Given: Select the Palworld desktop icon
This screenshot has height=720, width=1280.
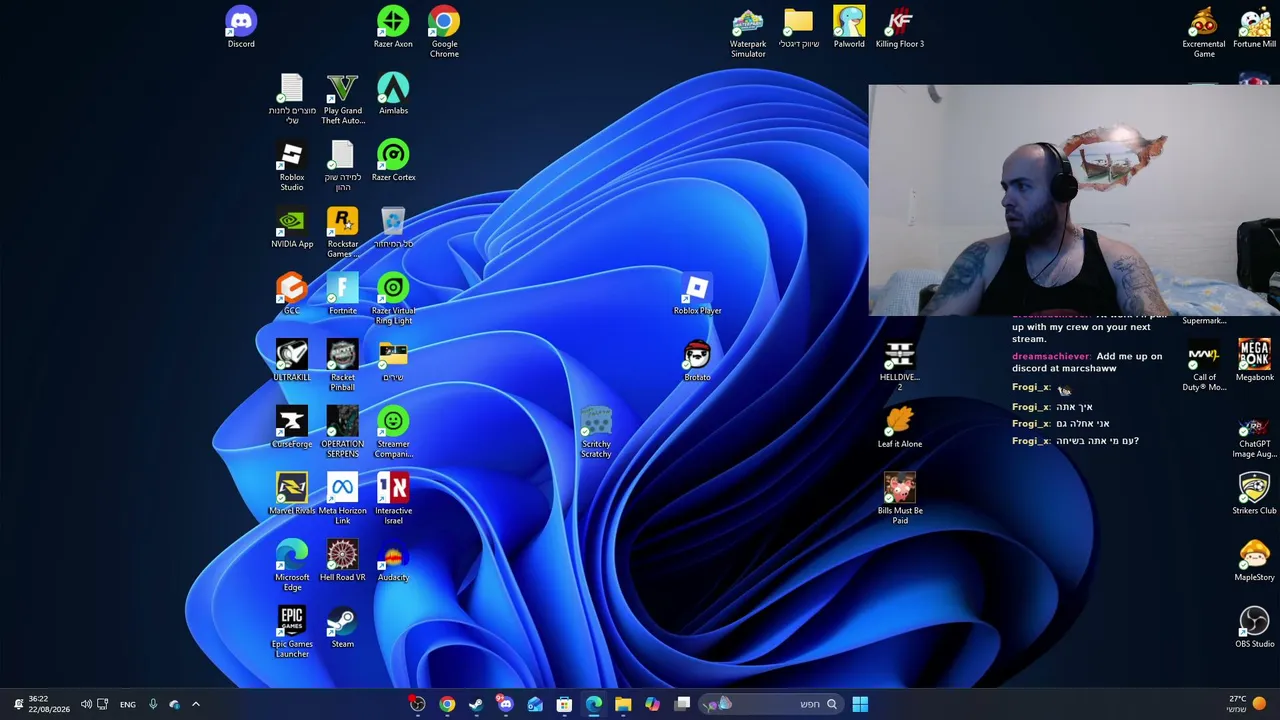Looking at the screenshot, I should [x=849, y=28].
